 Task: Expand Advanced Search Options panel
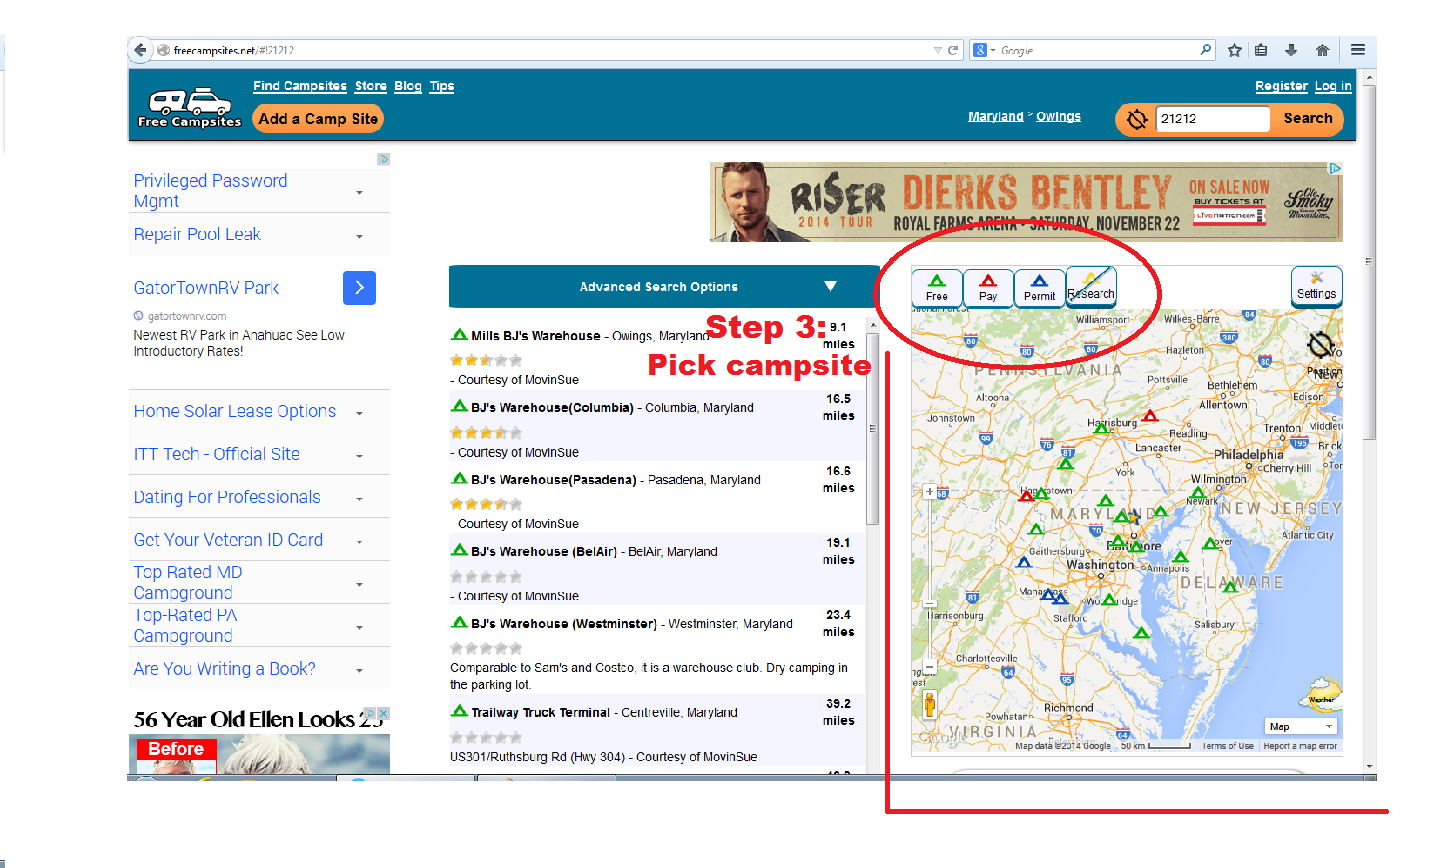pos(664,286)
